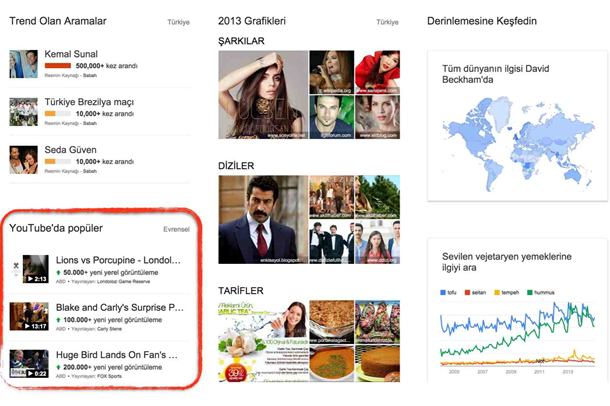
Task: Play the Lions vs Porcupine video thumbnail
Action: pos(35,269)
